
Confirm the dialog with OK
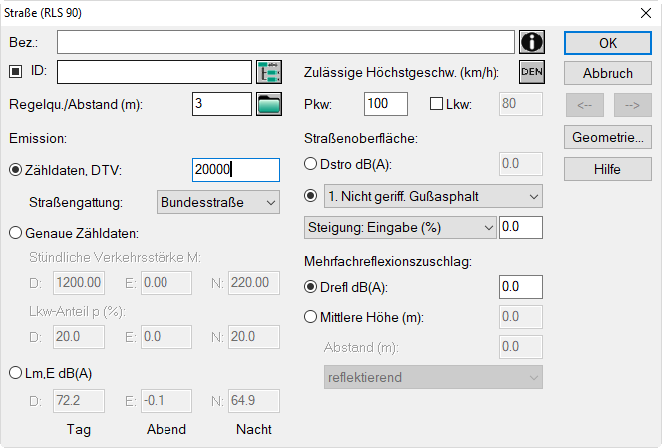tap(608, 43)
